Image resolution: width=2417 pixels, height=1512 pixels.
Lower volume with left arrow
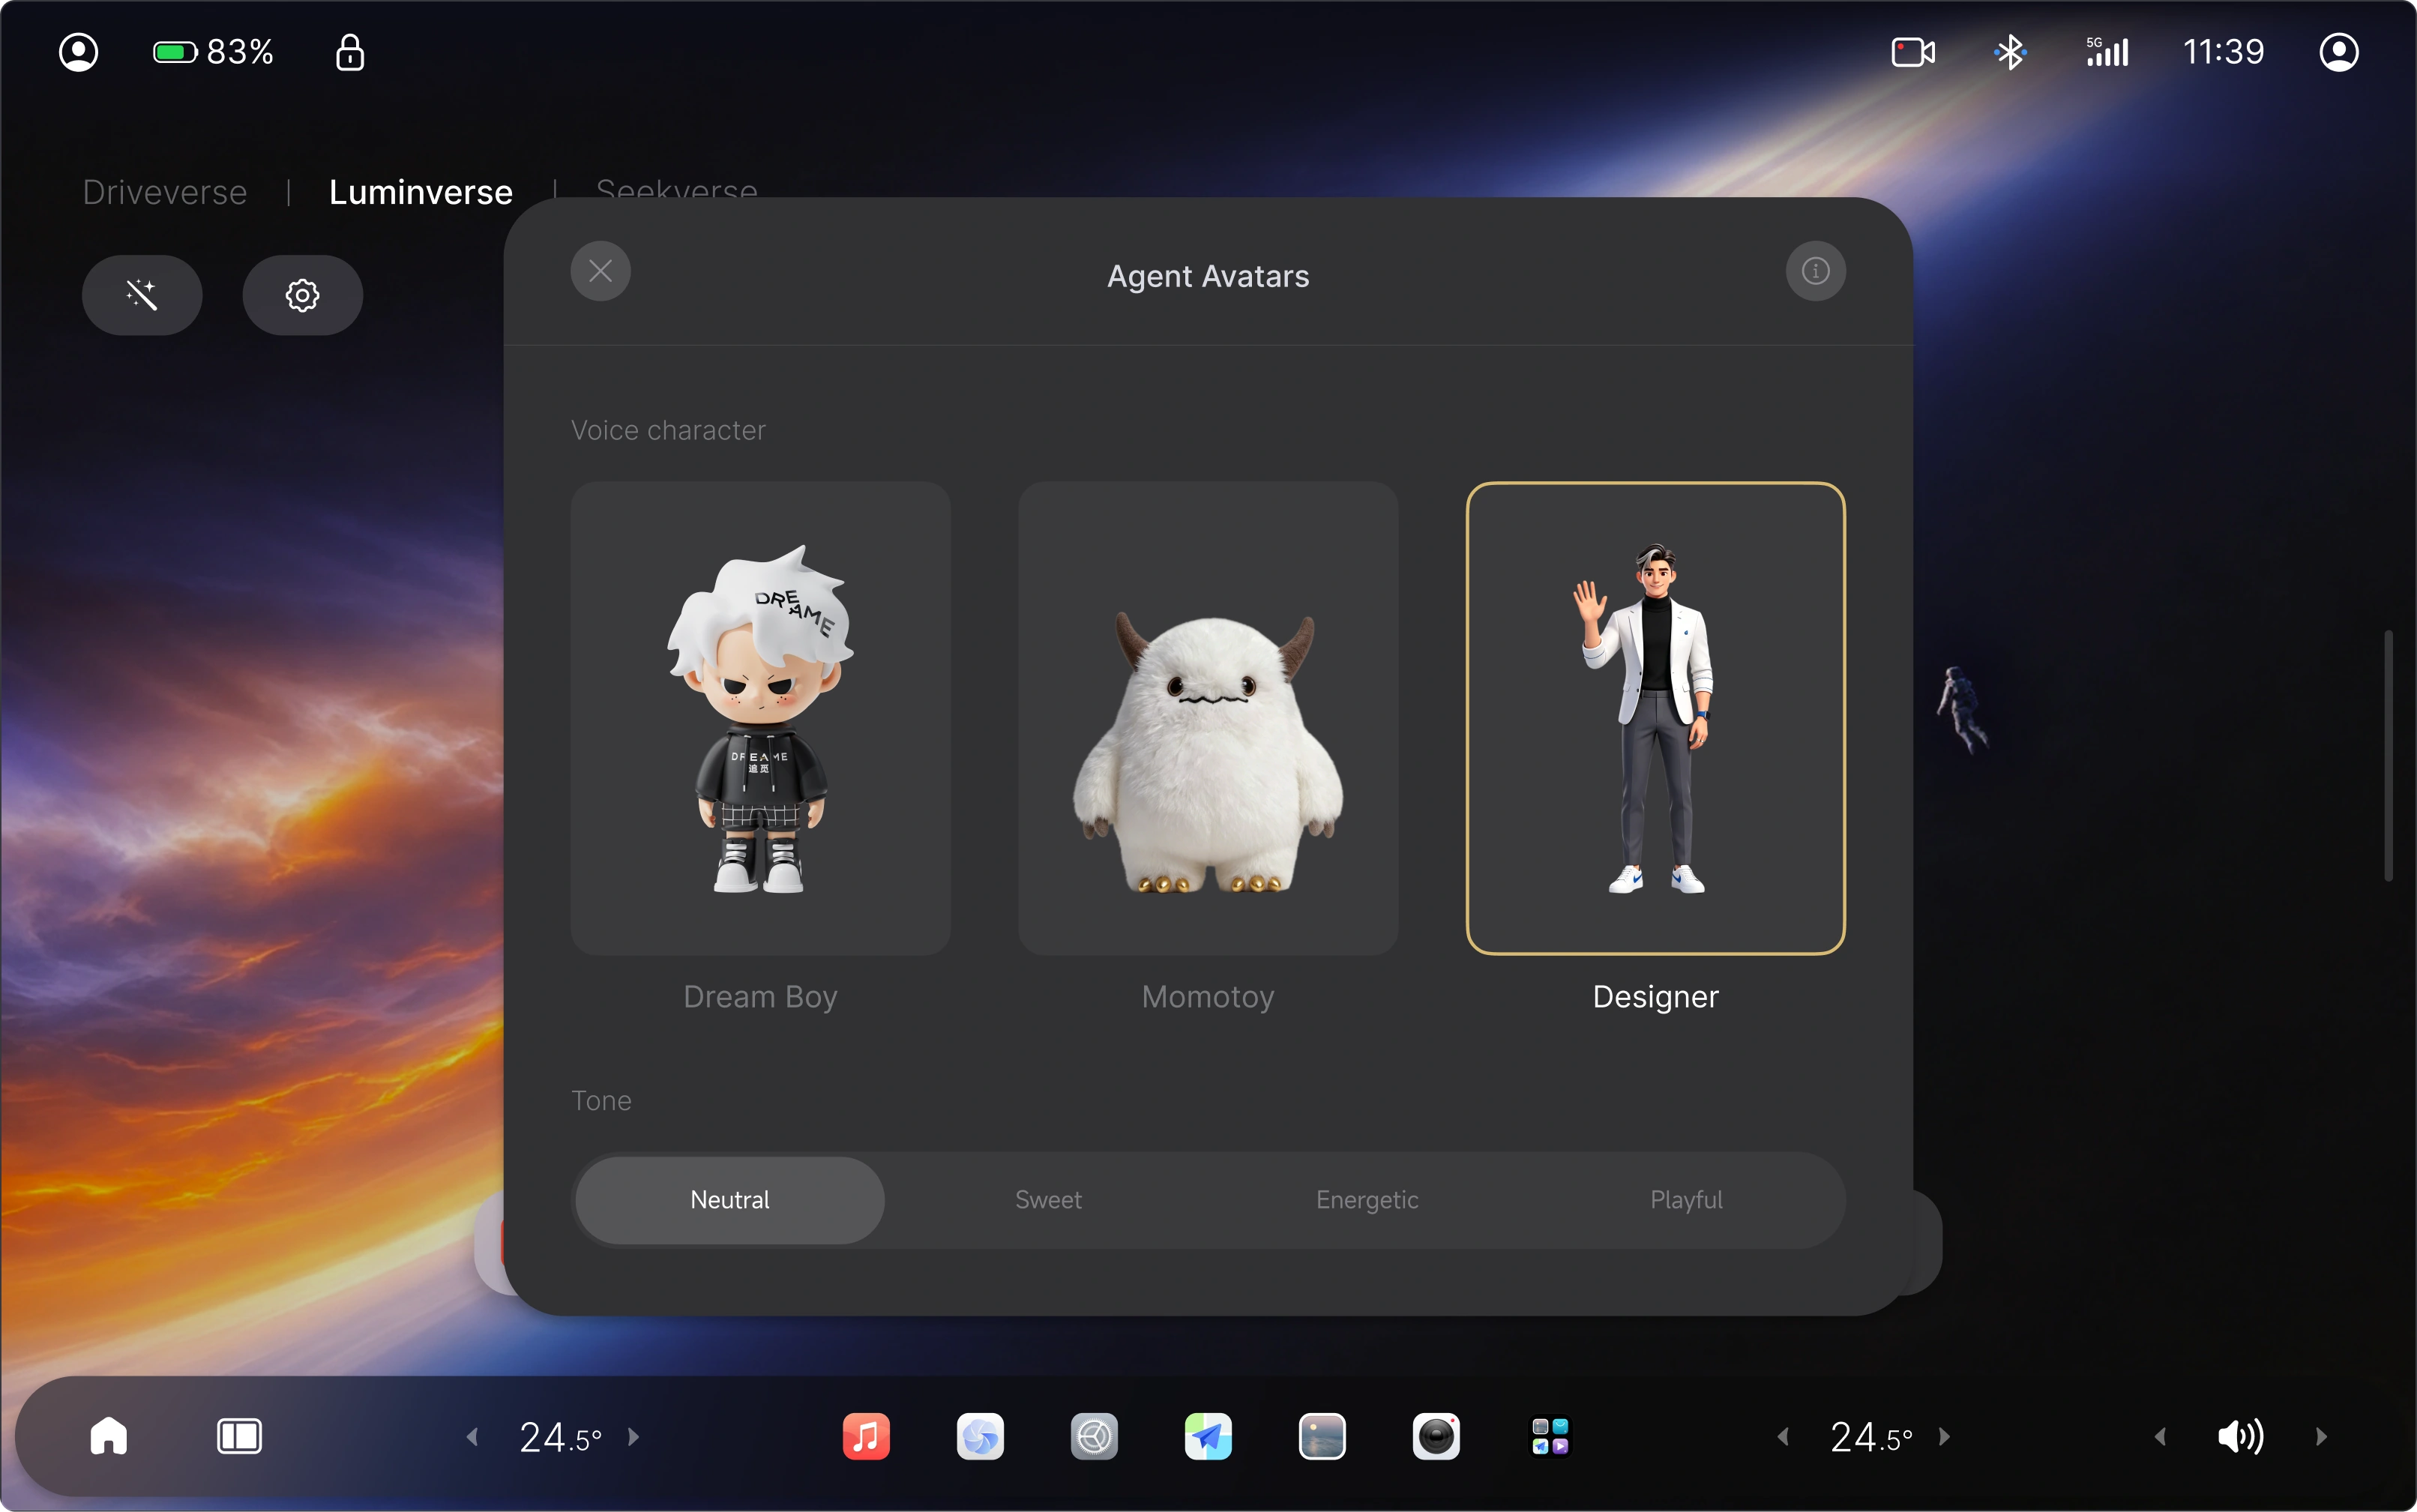(x=2160, y=1437)
